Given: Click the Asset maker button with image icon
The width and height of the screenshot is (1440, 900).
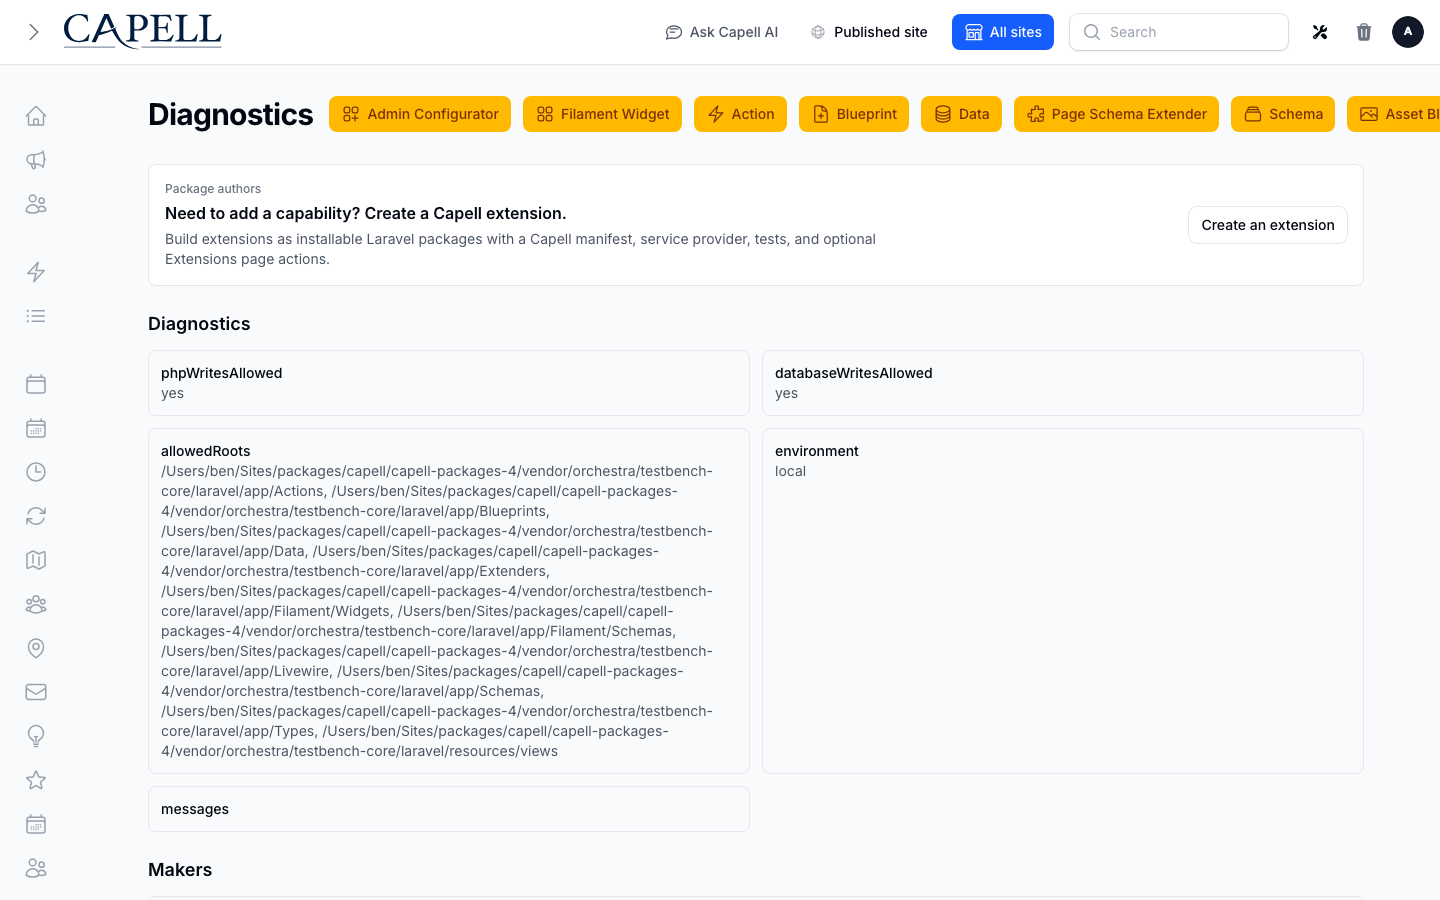Looking at the screenshot, I should pyautogui.click(x=1394, y=114).
